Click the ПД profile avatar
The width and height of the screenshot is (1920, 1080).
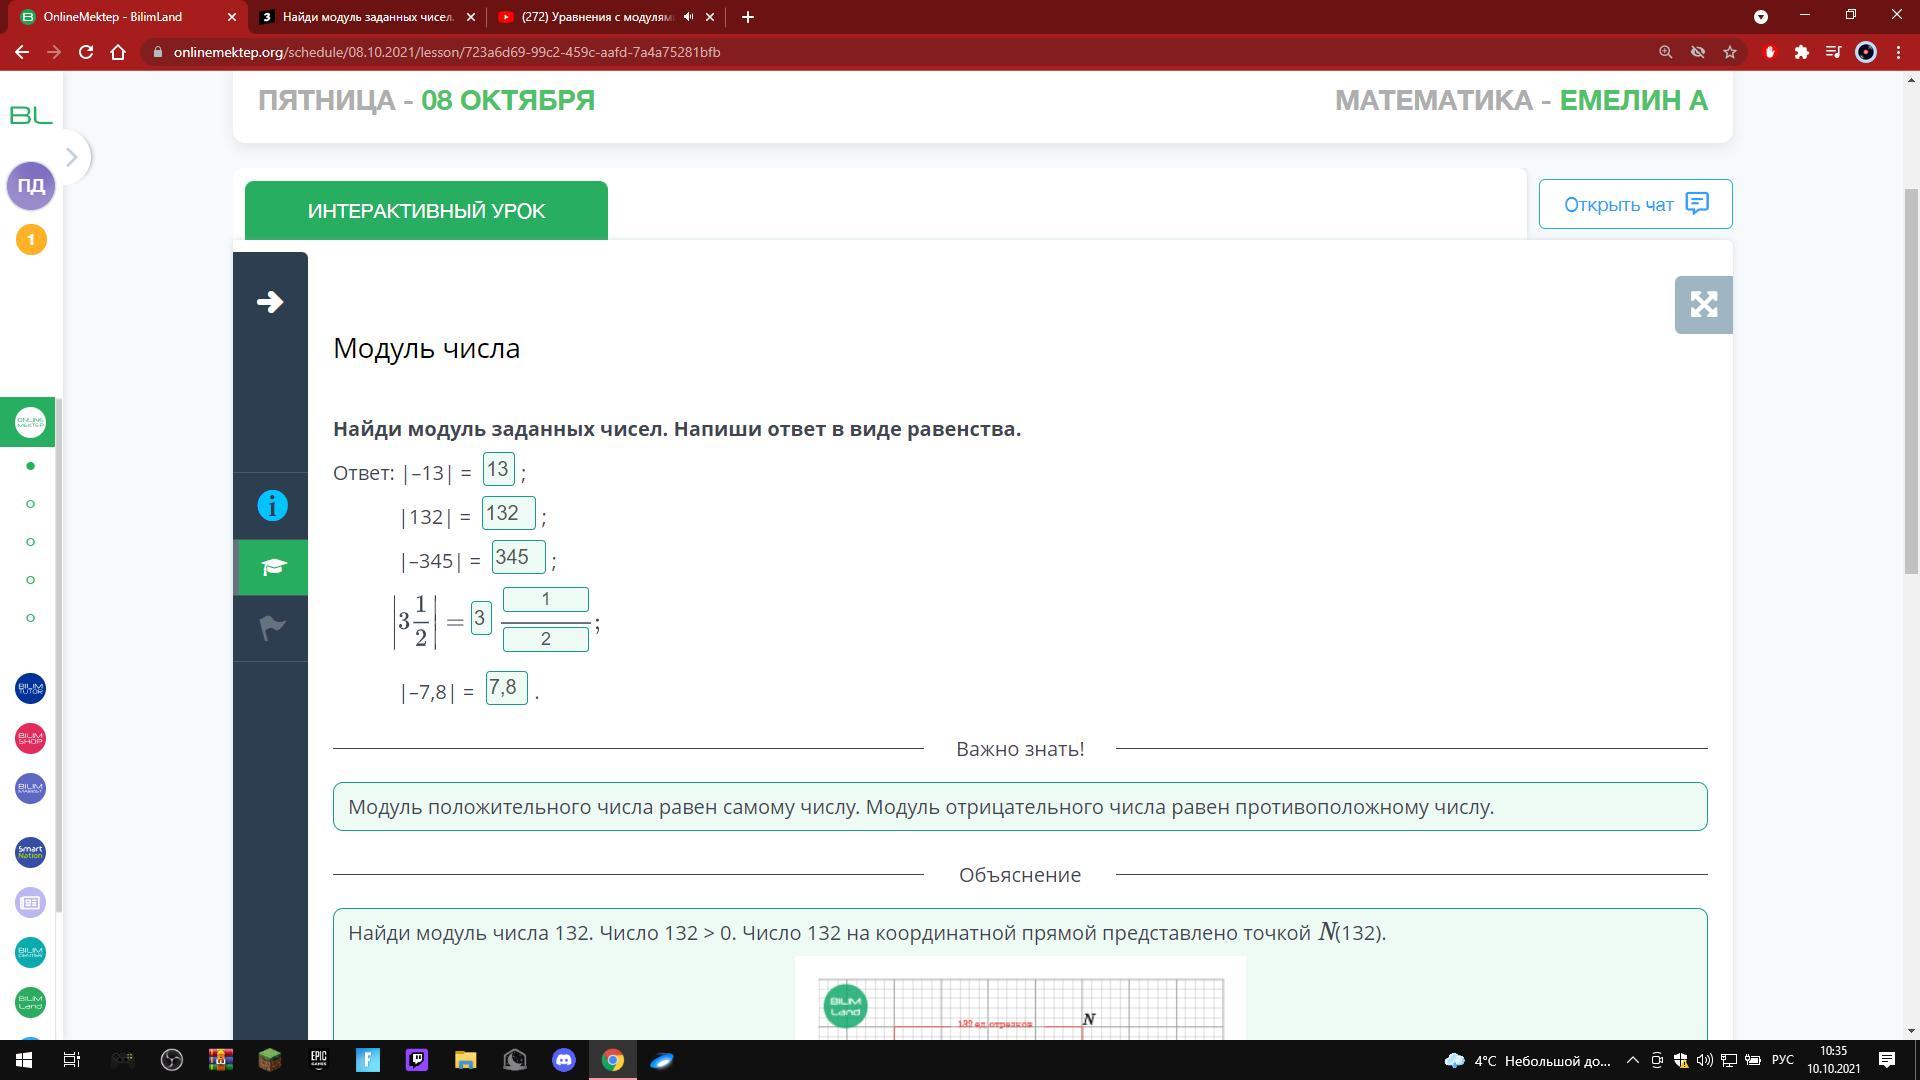click(31, 186)
